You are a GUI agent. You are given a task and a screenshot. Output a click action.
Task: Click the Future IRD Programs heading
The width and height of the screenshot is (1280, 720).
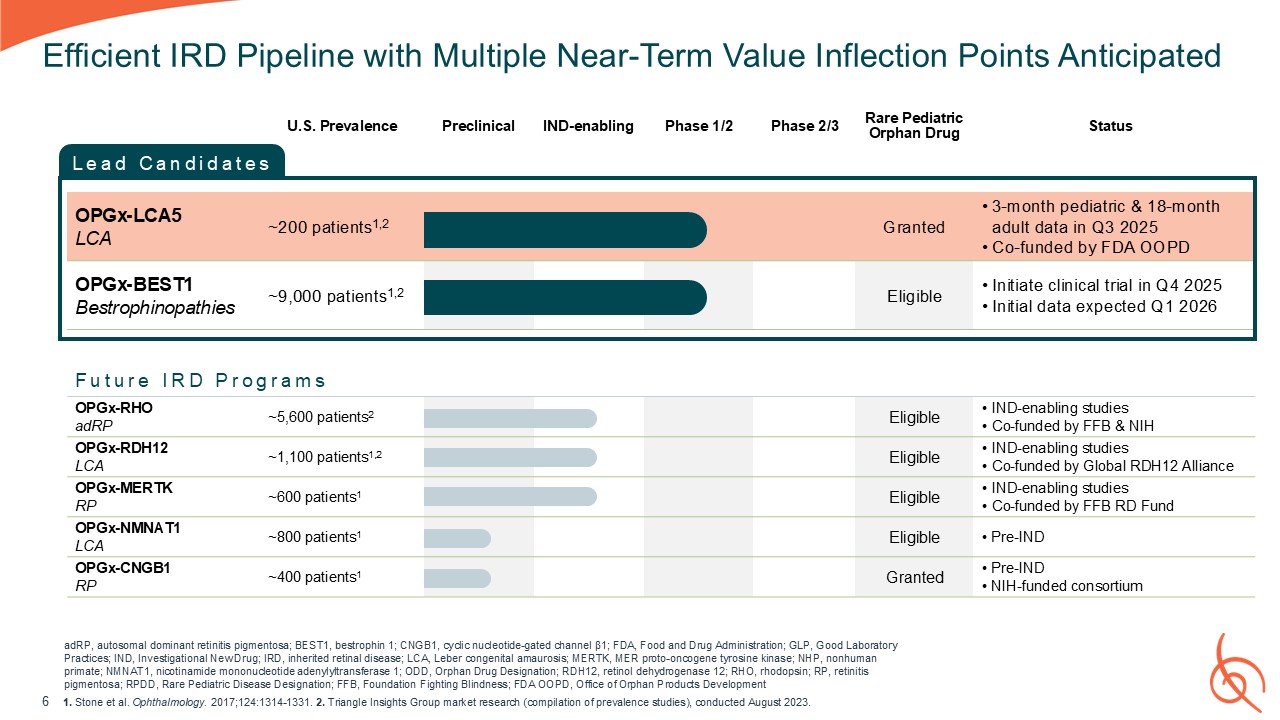[200, 381]
